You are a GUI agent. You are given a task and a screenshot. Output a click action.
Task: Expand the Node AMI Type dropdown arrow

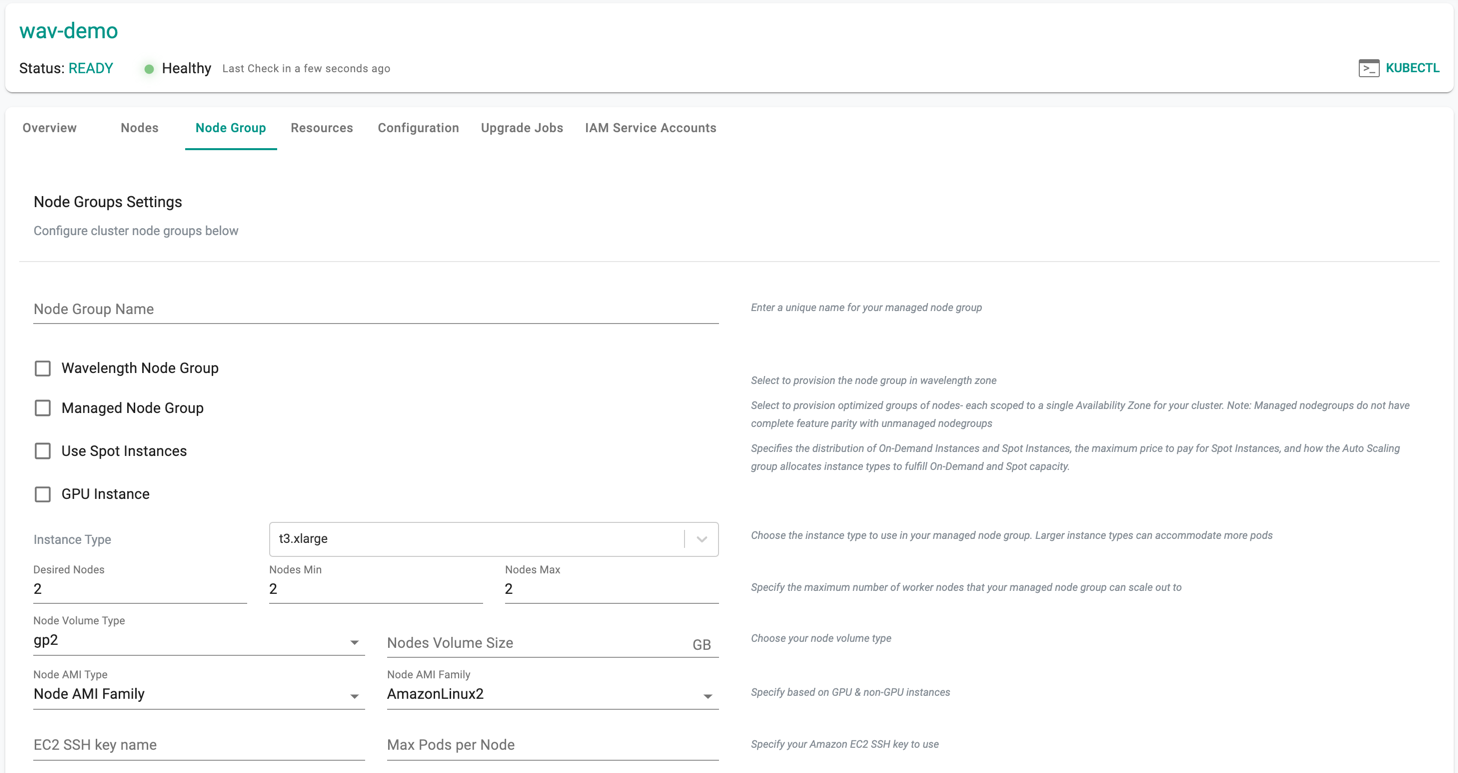click(x=354, y=696)
